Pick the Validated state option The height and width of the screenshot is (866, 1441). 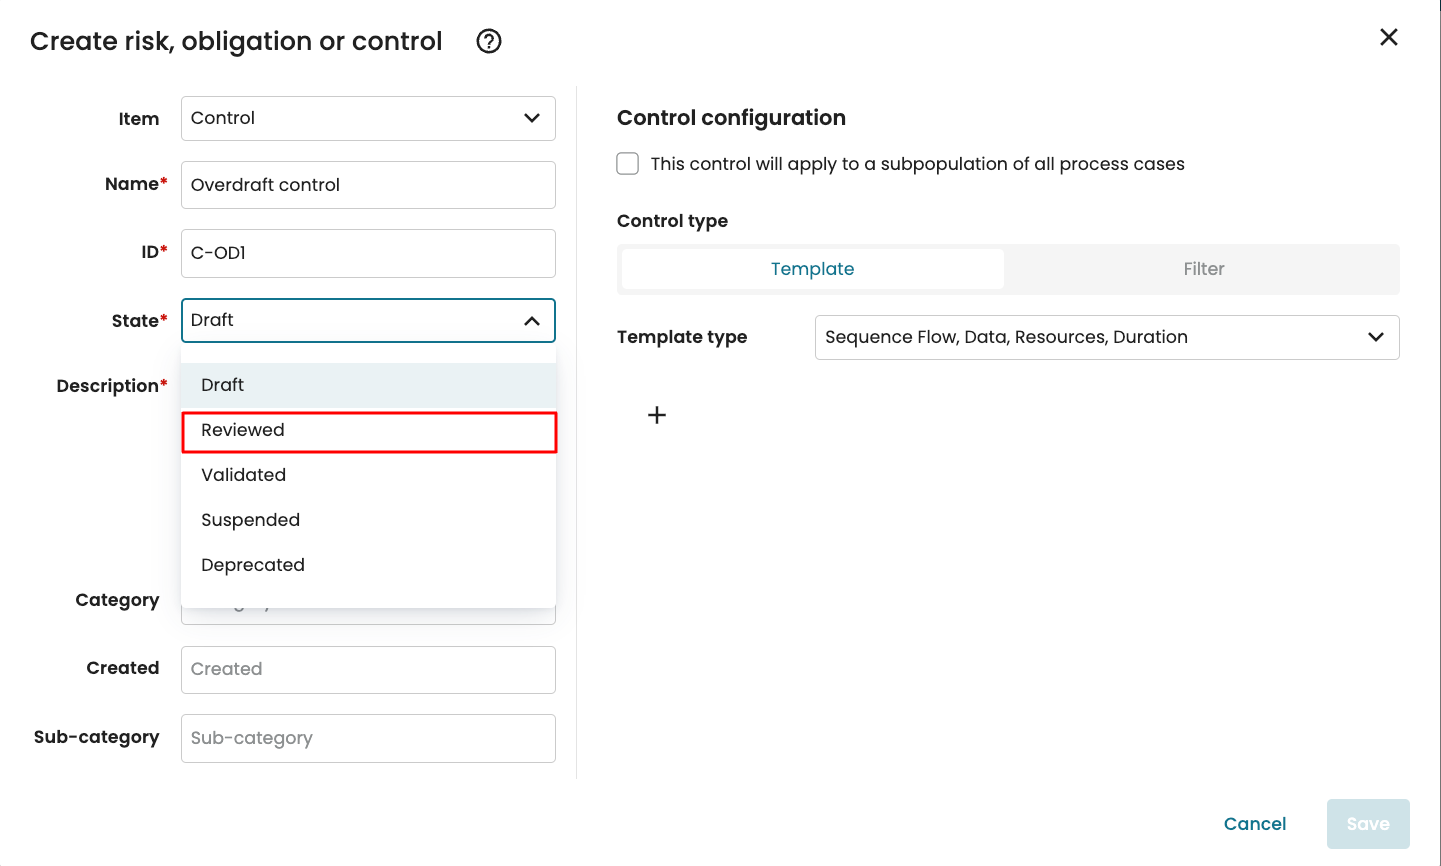(367, 475)
